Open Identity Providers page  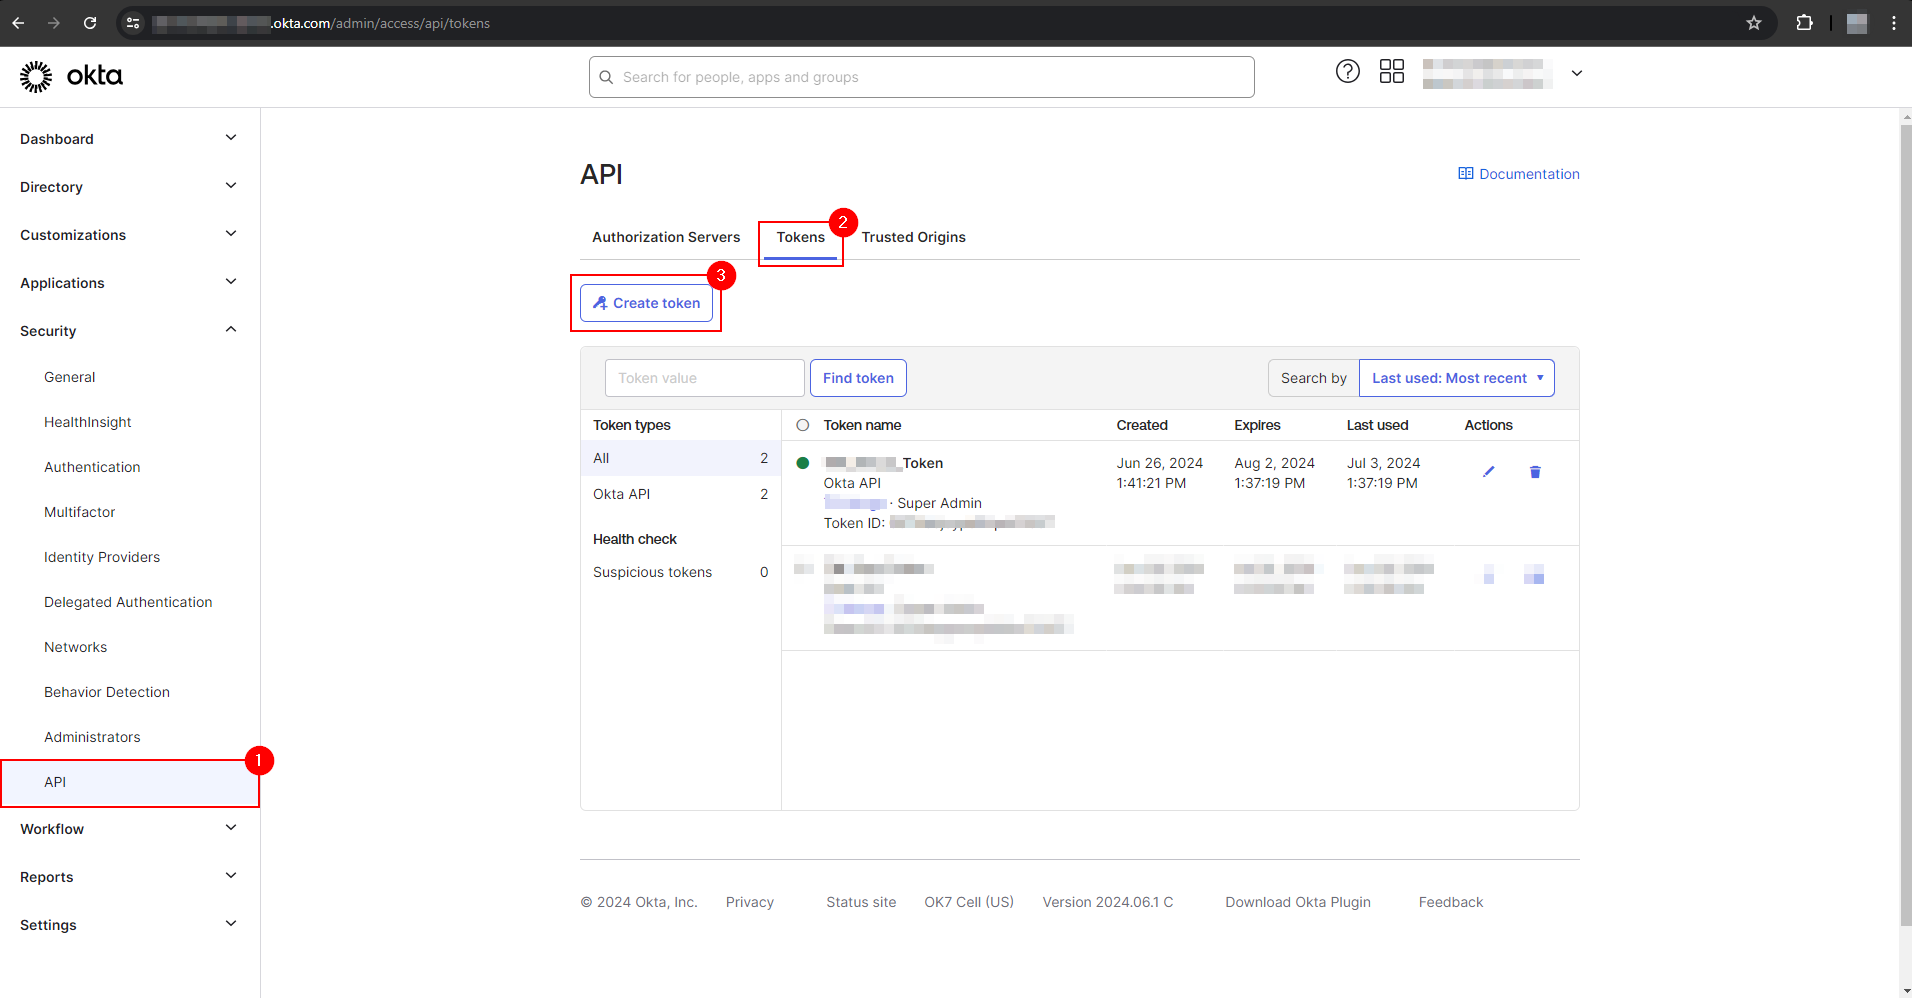click(x=102, y=557)
